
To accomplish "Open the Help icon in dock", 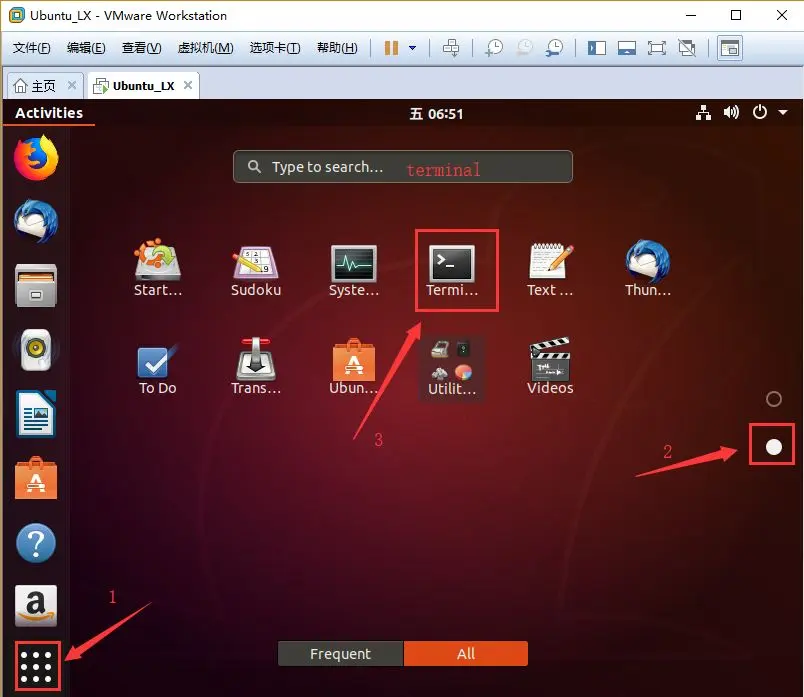I will tap(36, 543).
